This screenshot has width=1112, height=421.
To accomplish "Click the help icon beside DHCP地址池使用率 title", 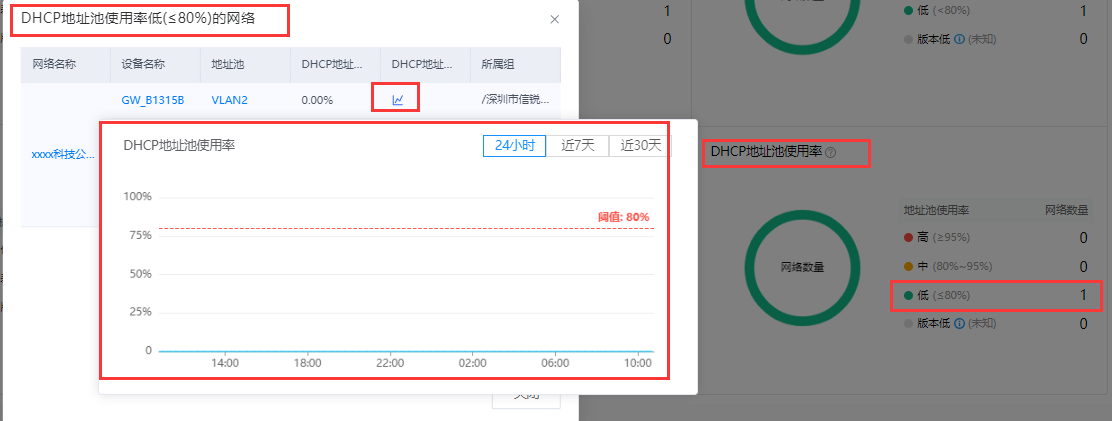I will pos(830,152).
